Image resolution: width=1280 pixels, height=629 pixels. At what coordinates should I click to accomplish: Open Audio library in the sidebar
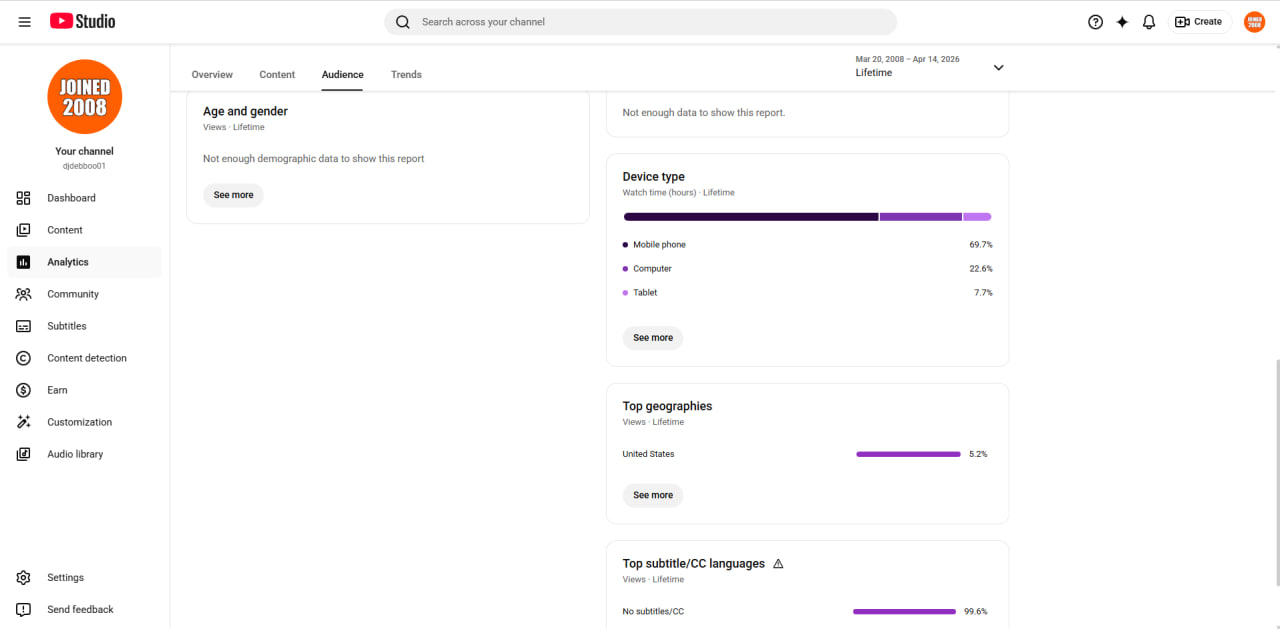[84, 454]
